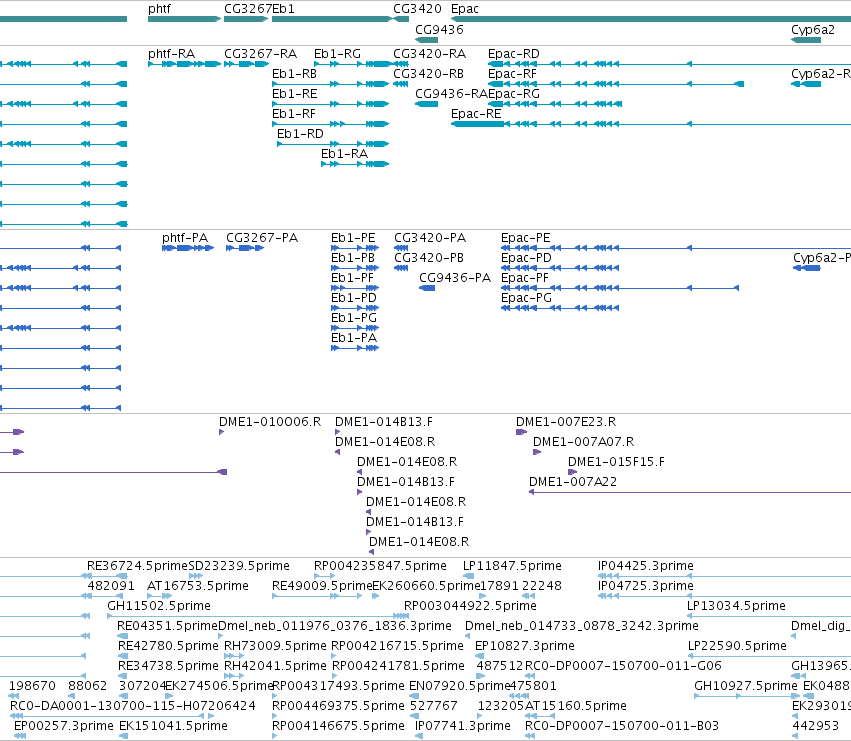851x741 pixels.
Task: Select the CG3420 gene glyph
Action: 401,19
